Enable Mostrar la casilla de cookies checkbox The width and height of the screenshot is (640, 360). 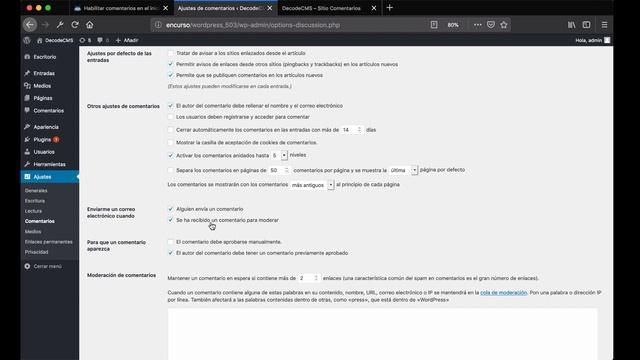pos(171,142)
